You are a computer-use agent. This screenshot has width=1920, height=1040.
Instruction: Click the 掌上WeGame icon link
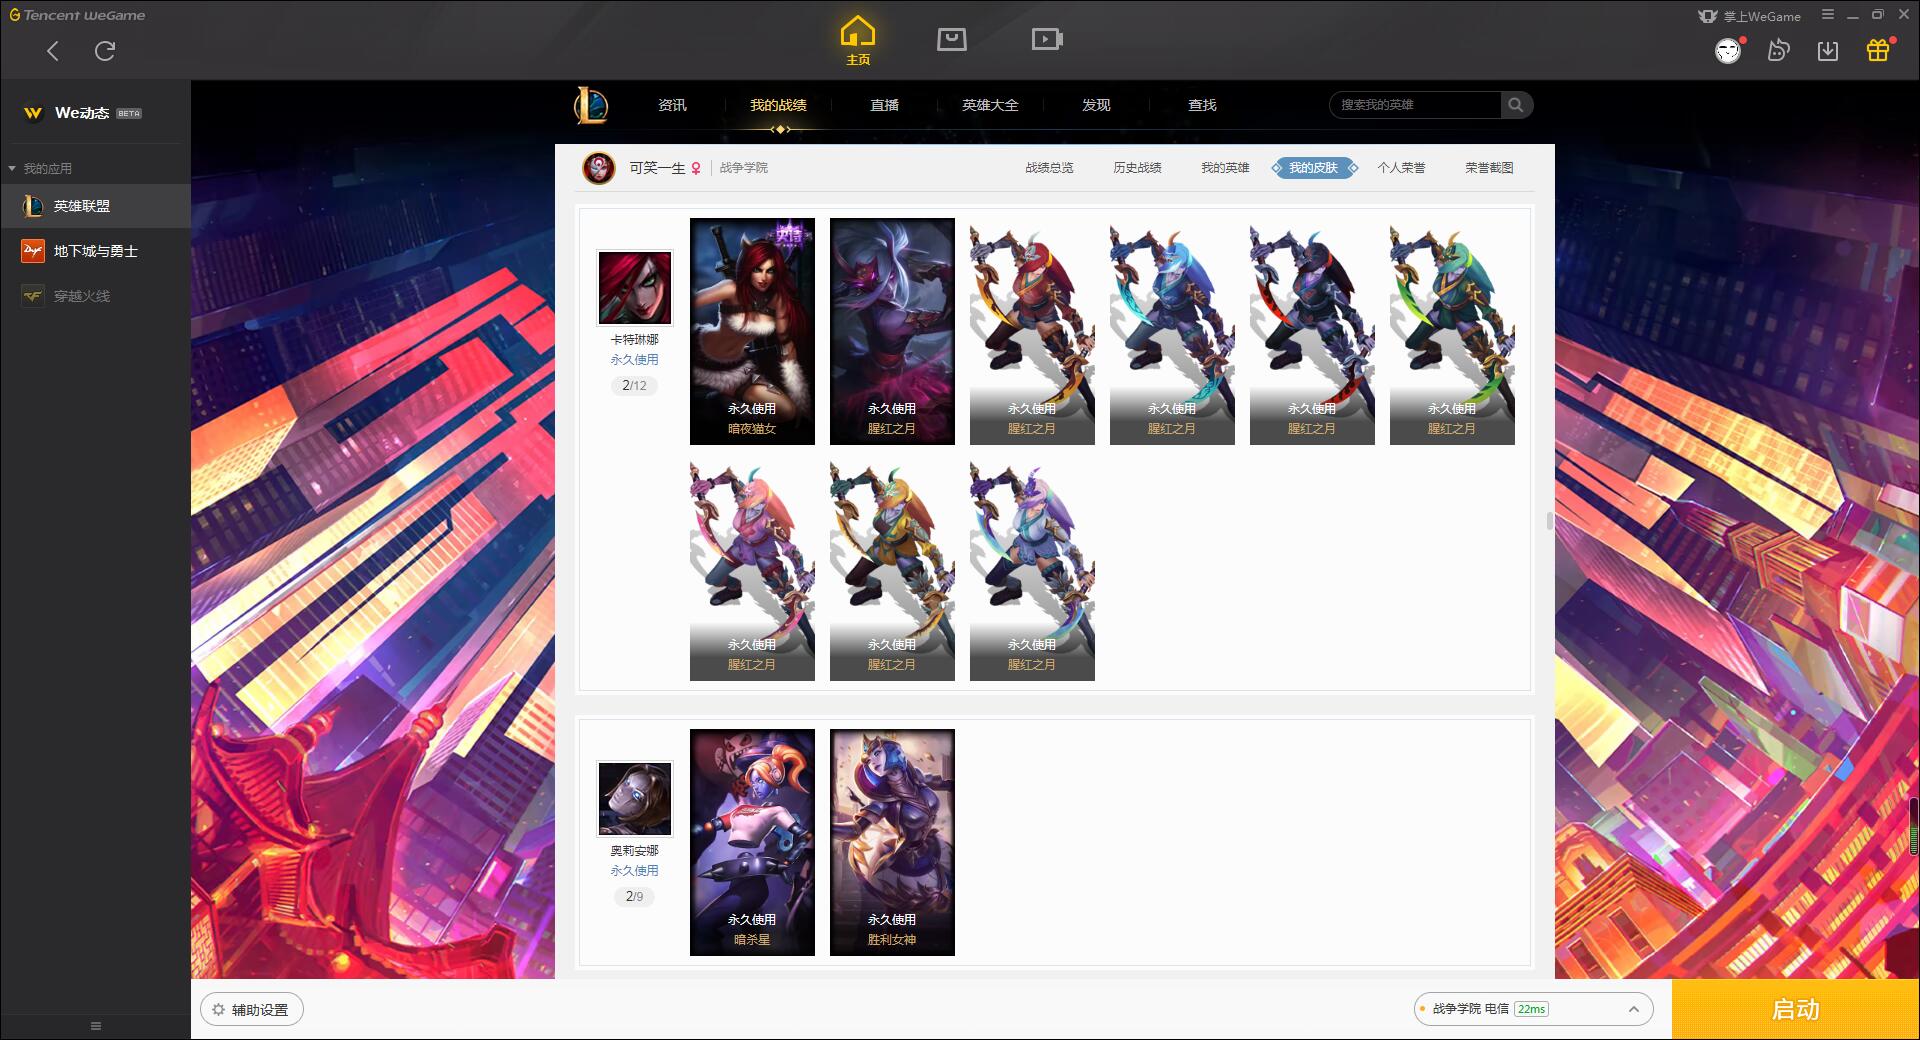1749,16
